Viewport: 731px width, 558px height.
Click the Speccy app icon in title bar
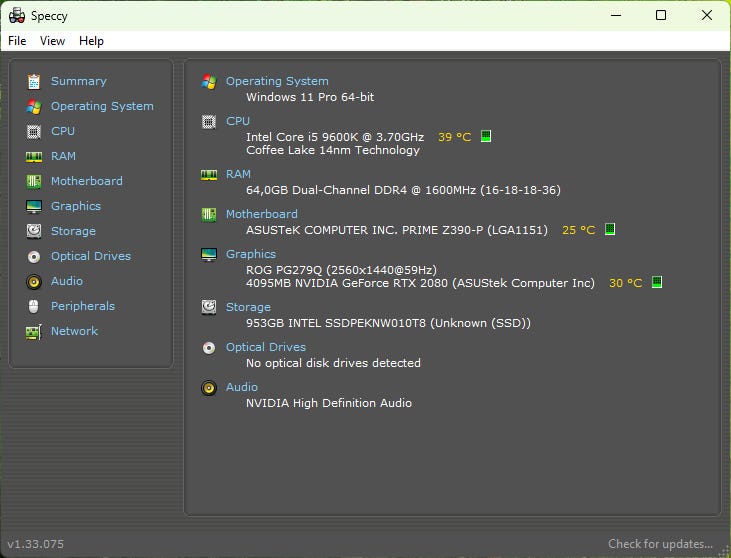tap(17, 15)
